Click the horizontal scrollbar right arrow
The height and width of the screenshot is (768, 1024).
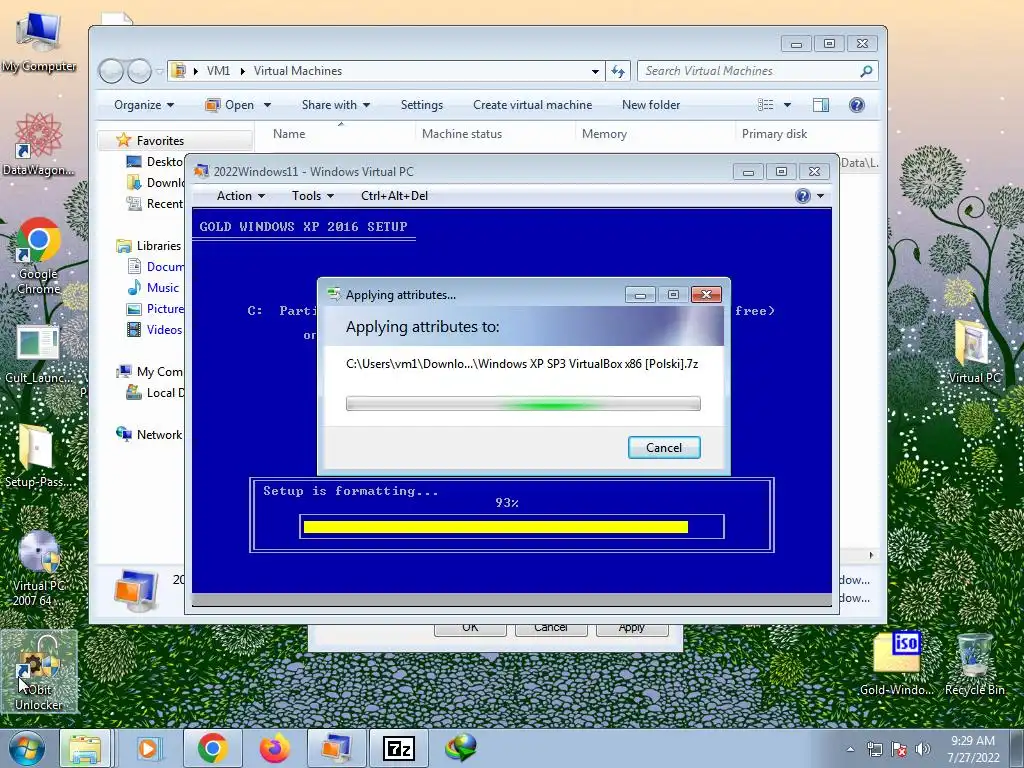tap(871, 555)
